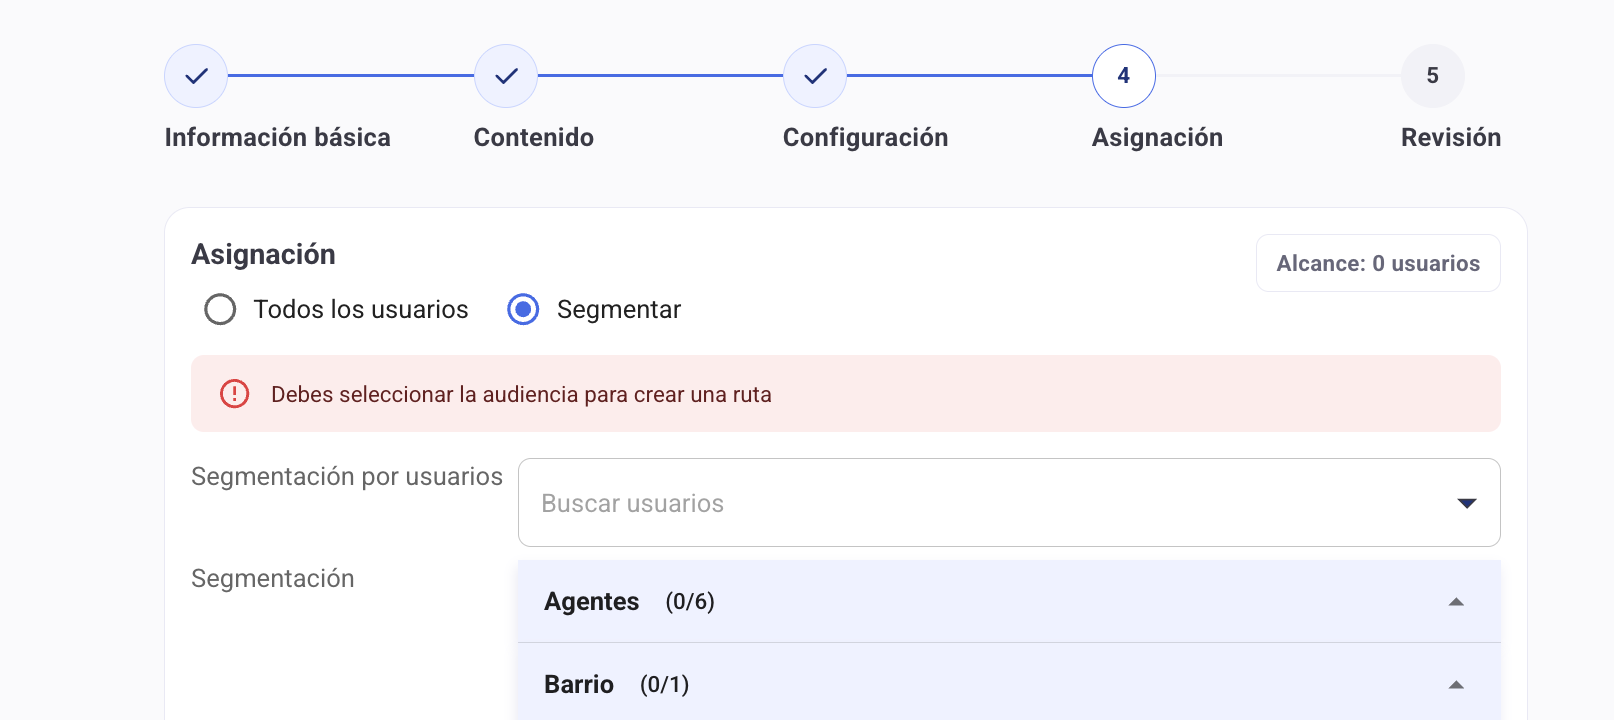This screenshot has height=720, width=1614.
Task: Collapse the Agentes section with its arrow
Action: [1456, 602]
